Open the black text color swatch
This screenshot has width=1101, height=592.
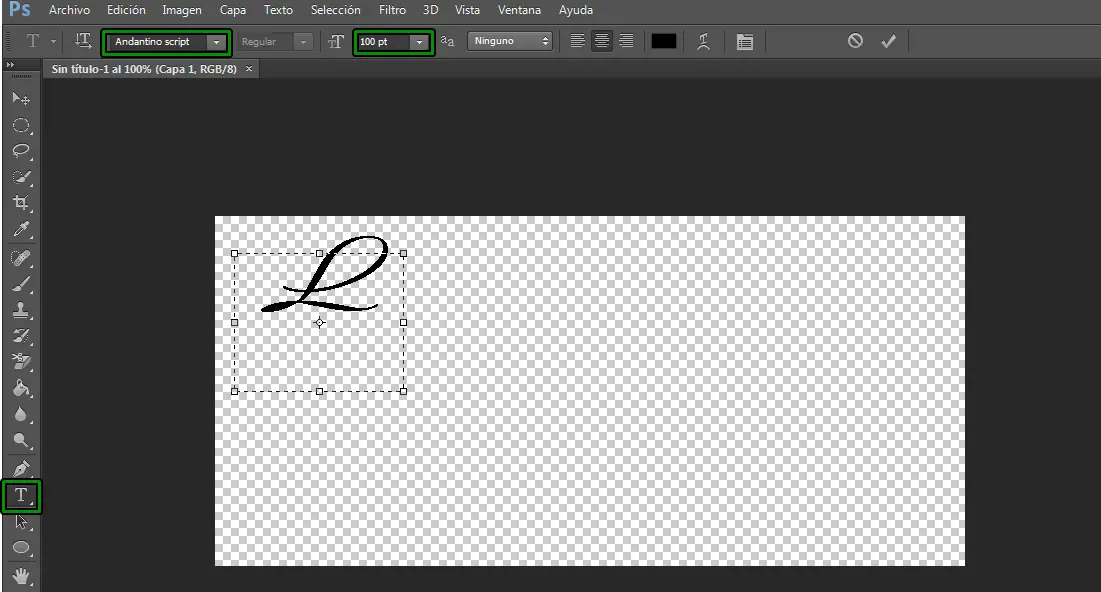click(664, 41)
